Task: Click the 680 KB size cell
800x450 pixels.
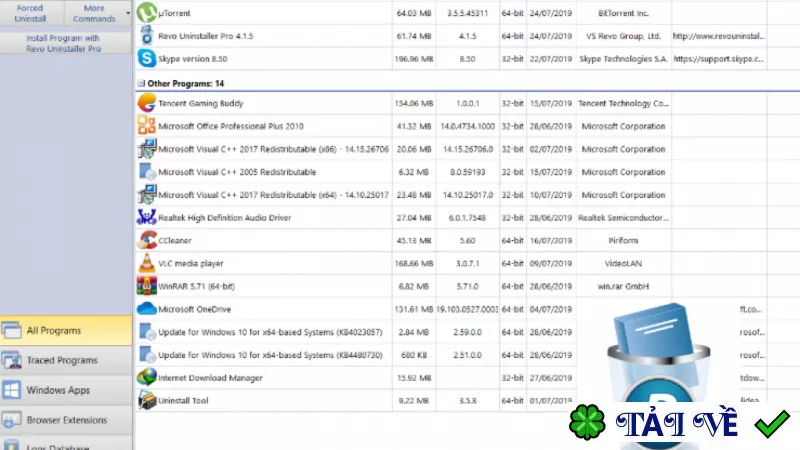Action: coord(414,355)
